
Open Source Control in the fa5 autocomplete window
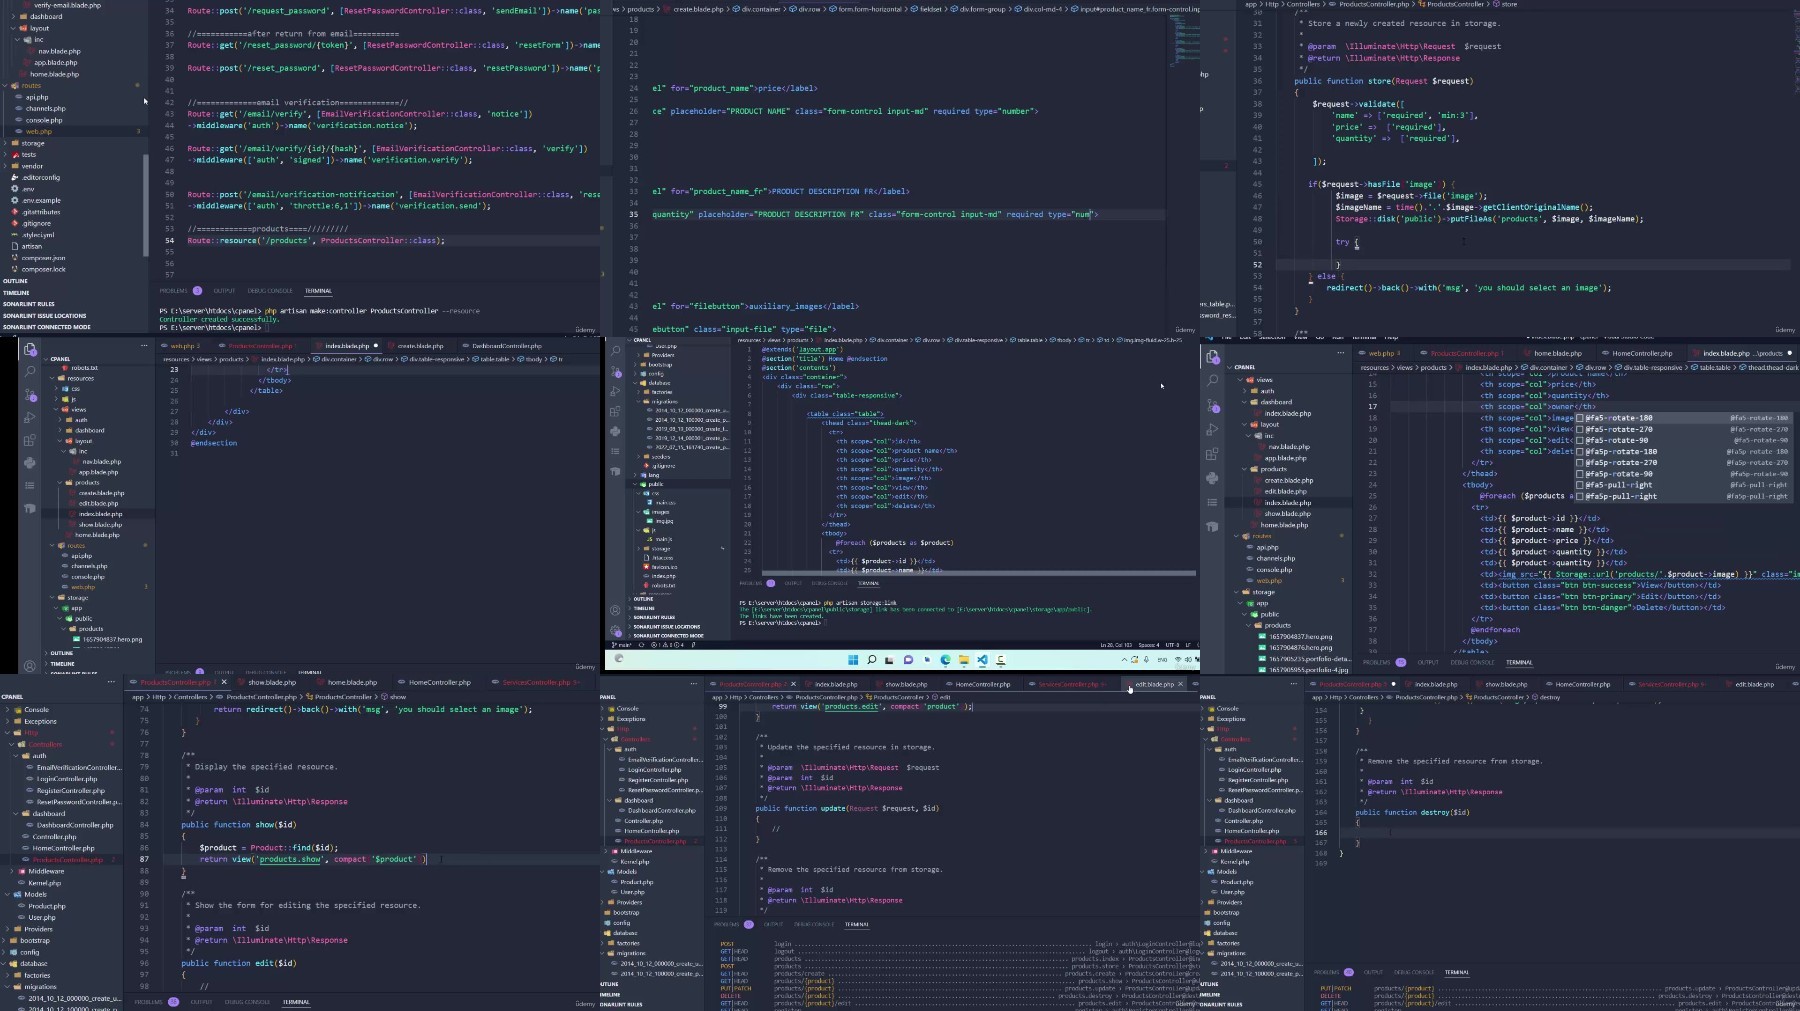point(1213,405)
